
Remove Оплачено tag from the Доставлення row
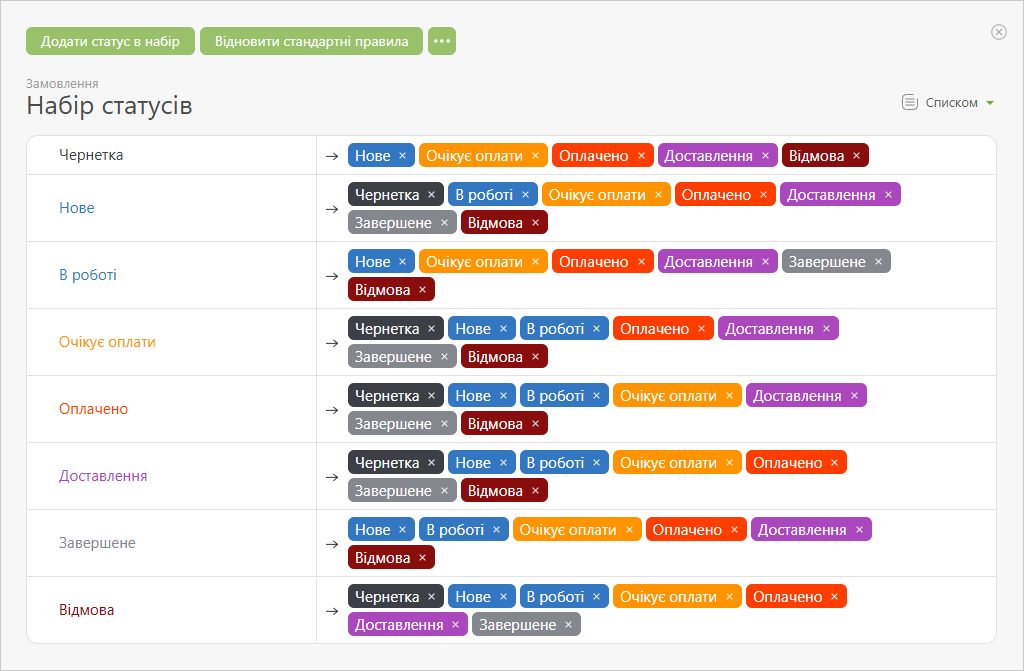(835, 463)
